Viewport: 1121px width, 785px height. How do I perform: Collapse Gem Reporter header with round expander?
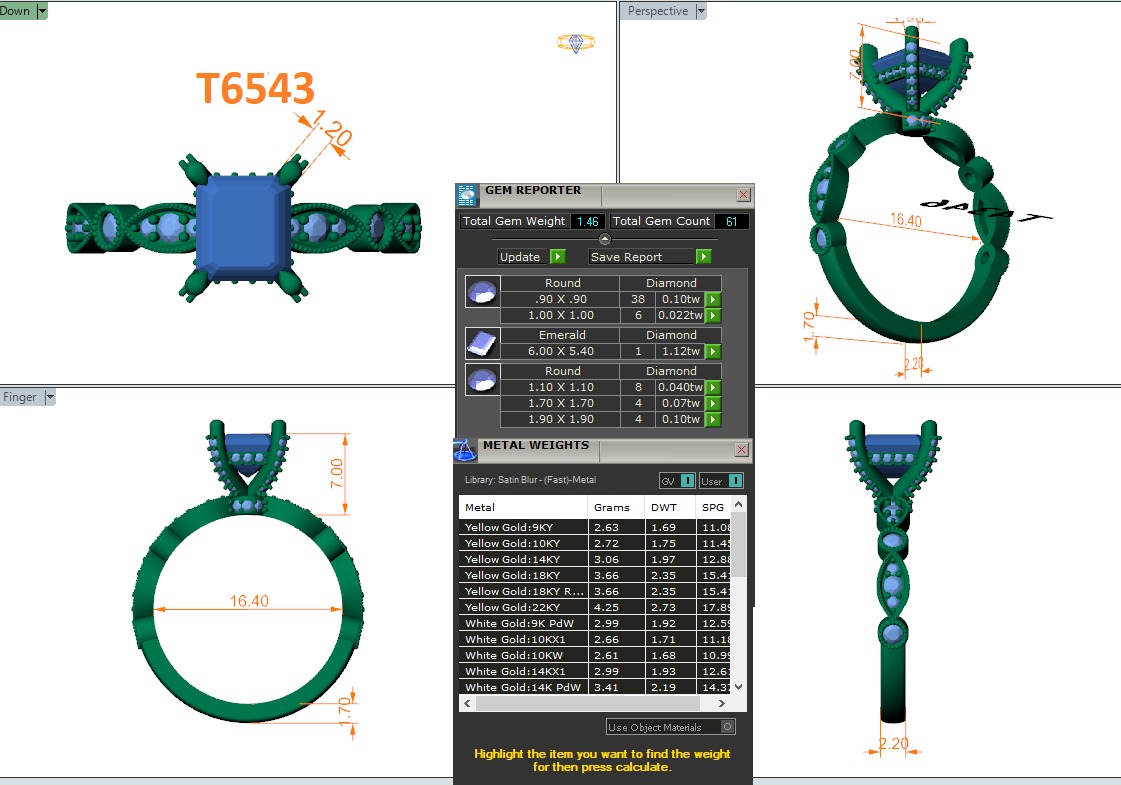pos(604,239)
